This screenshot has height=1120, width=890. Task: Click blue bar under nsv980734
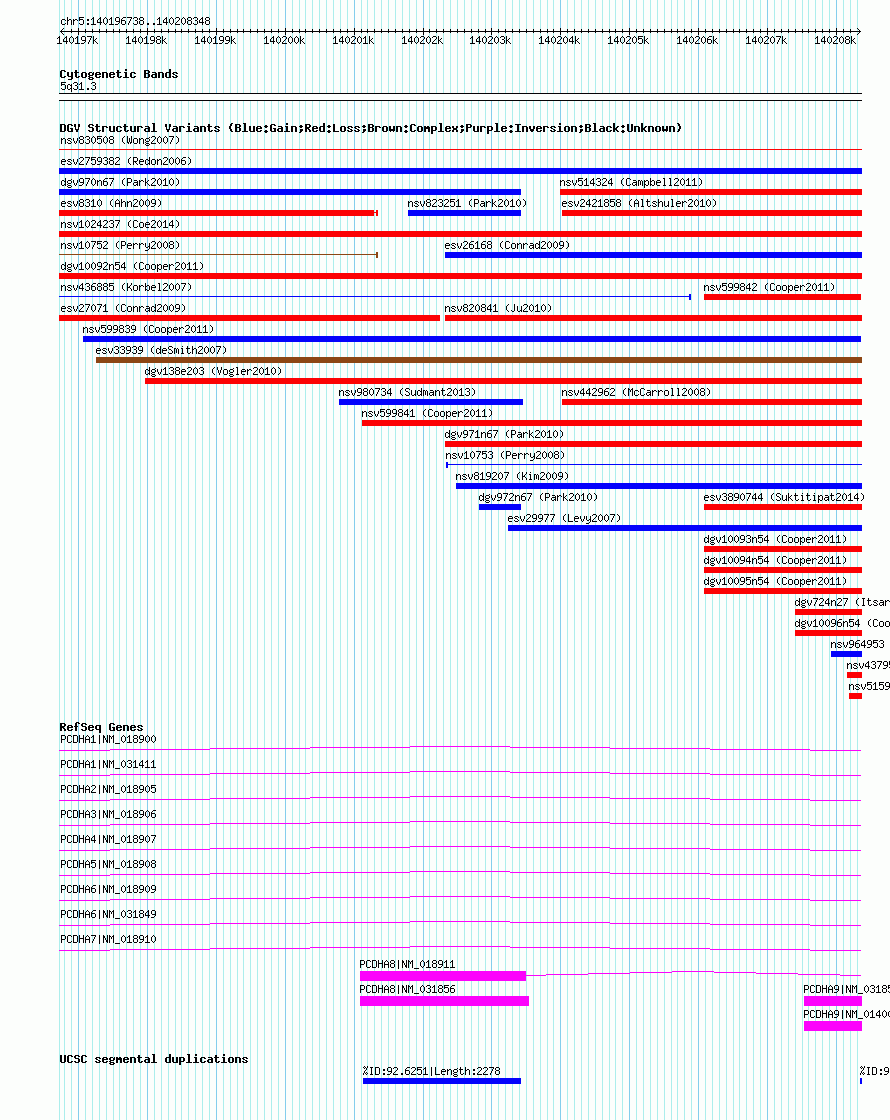tap(431, 402)
